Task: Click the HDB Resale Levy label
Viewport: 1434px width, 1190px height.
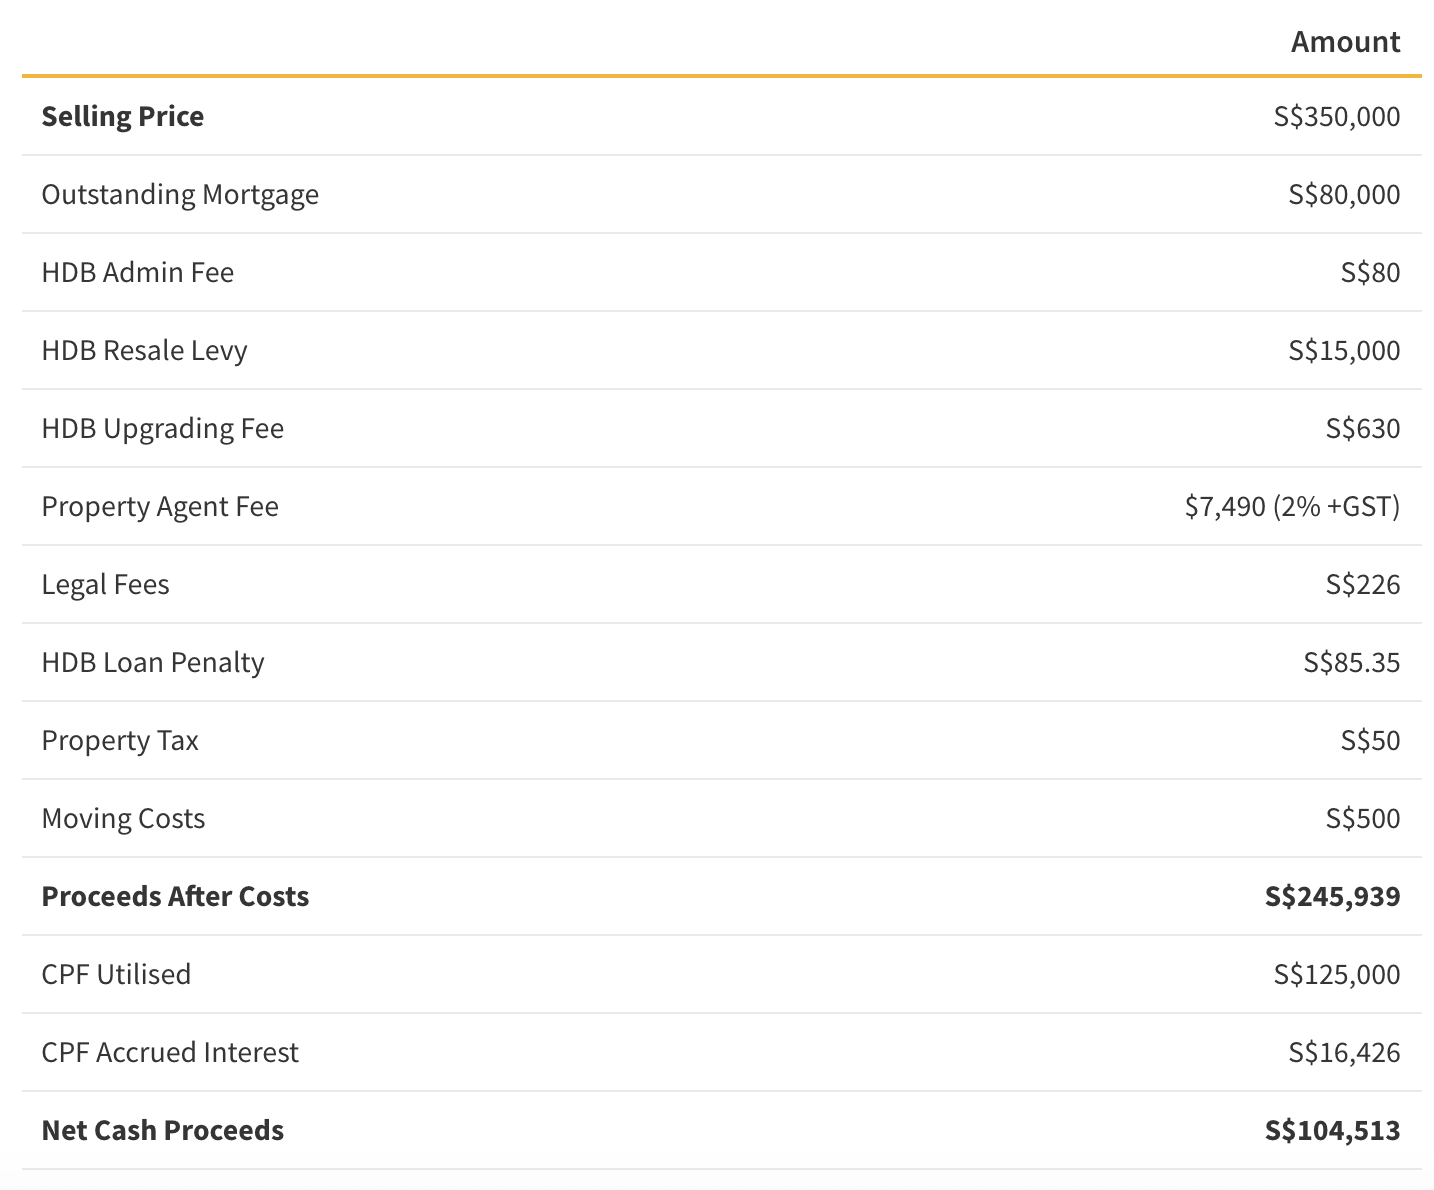Action: 144,350
